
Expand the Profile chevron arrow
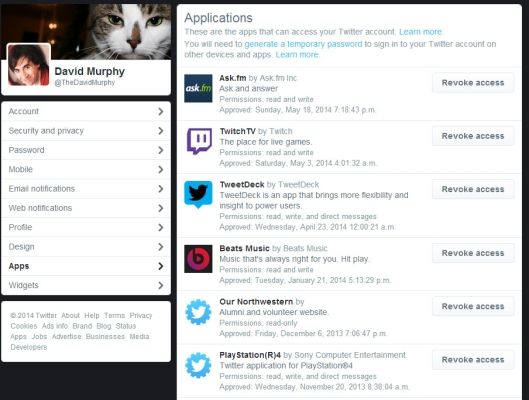pyautogui.click(x=161, y=227)
